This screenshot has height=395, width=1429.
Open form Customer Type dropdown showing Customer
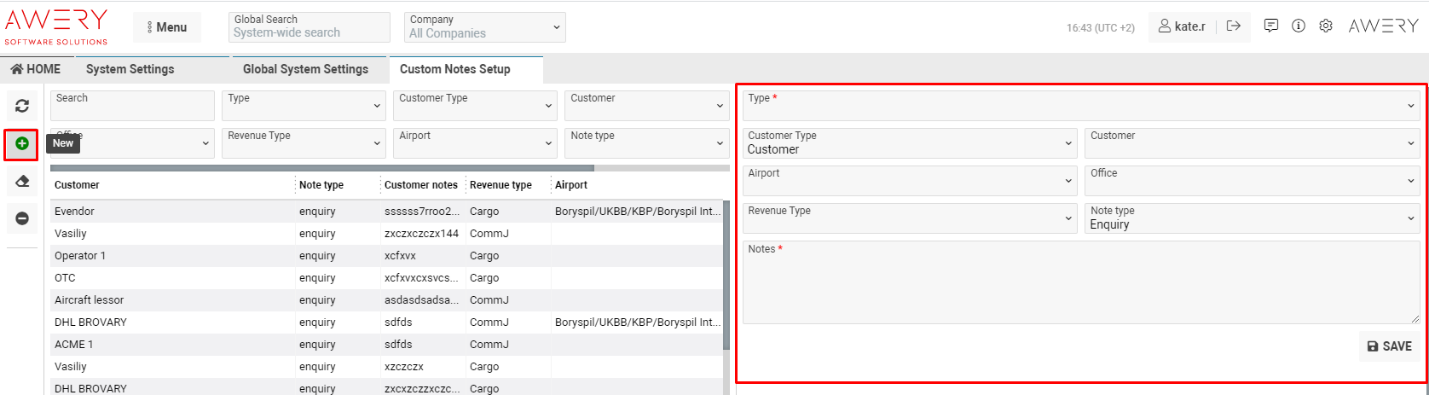click(910, 143)
